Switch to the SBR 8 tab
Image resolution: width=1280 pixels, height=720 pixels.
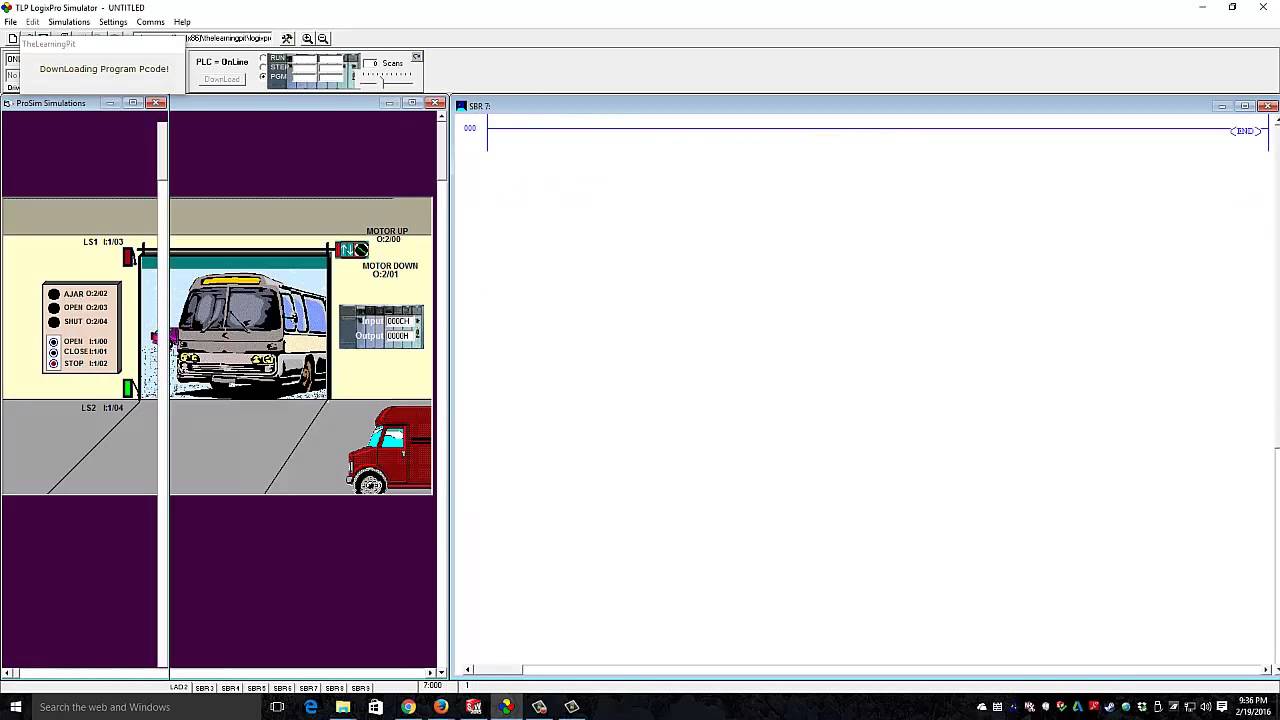point(335,688)
